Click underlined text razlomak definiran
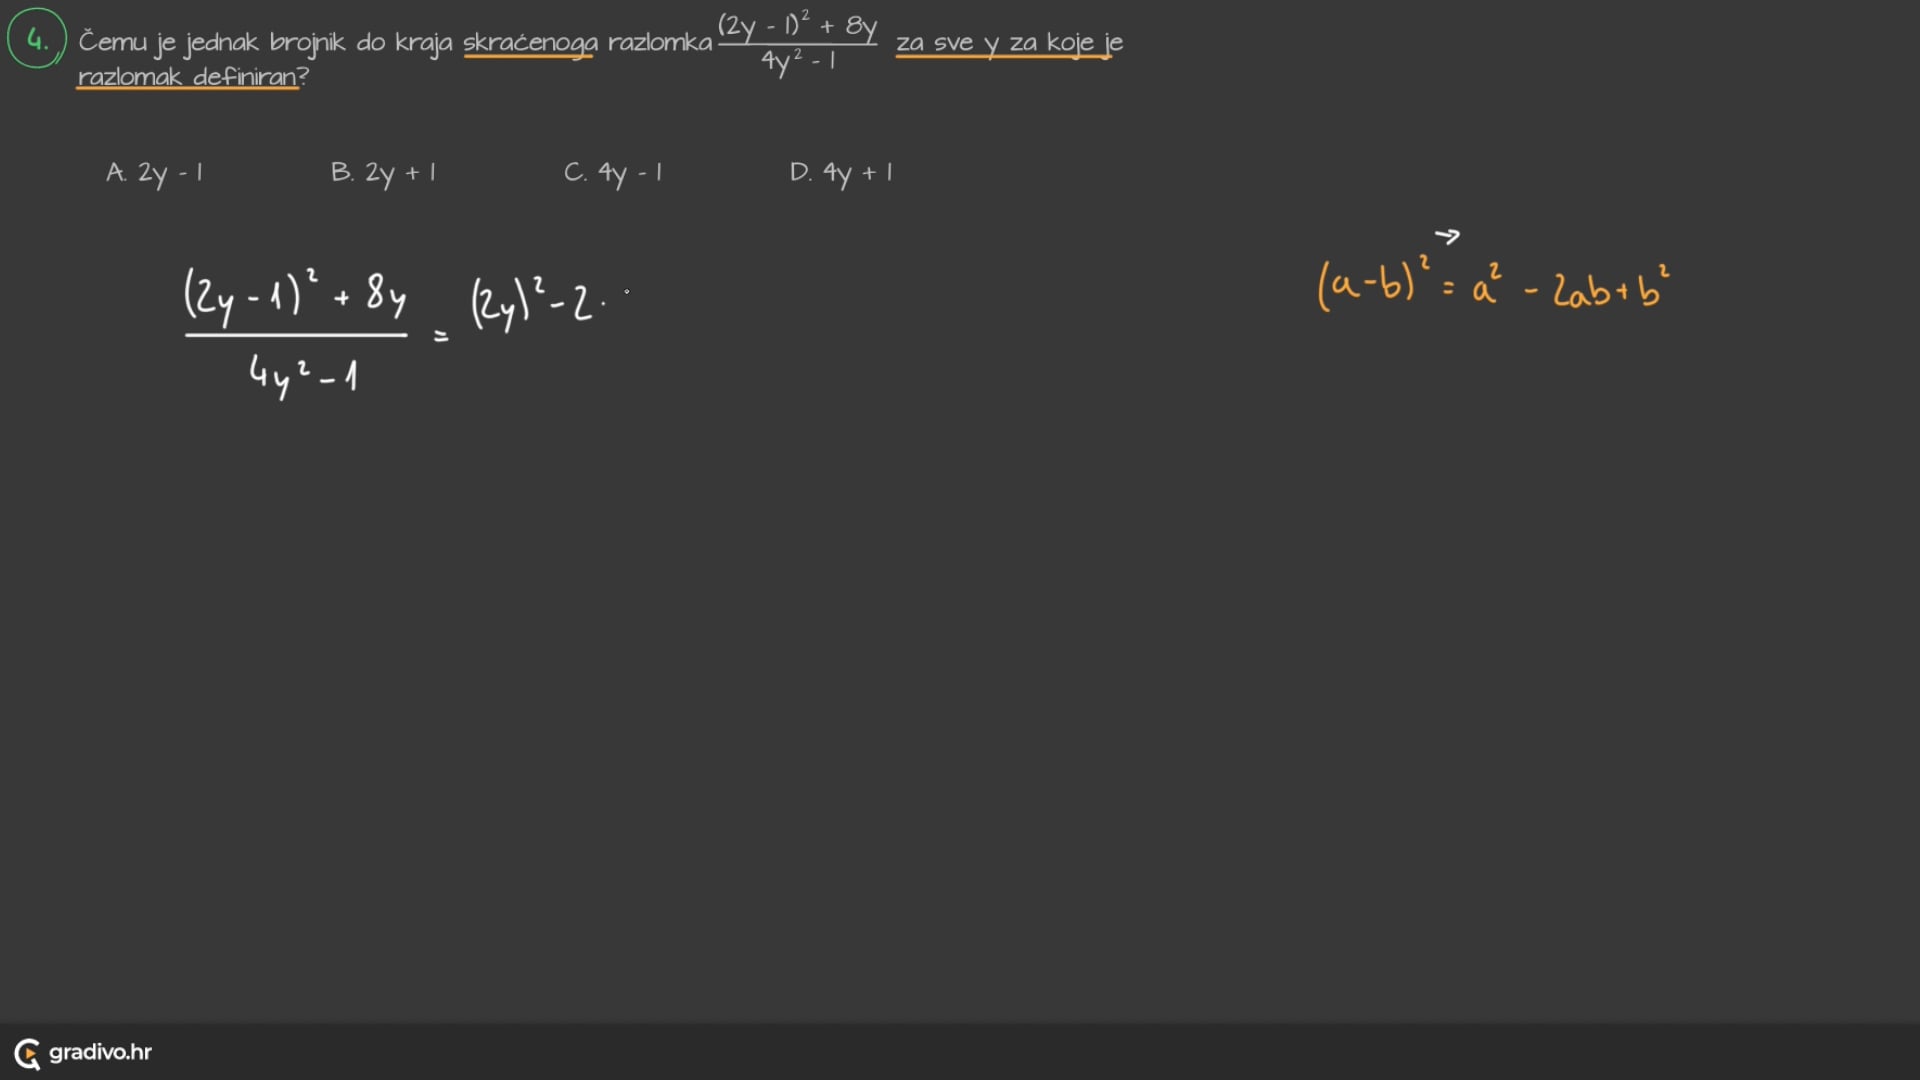This screenshot has width=1920, height=1080. click(x=188, y=77)
